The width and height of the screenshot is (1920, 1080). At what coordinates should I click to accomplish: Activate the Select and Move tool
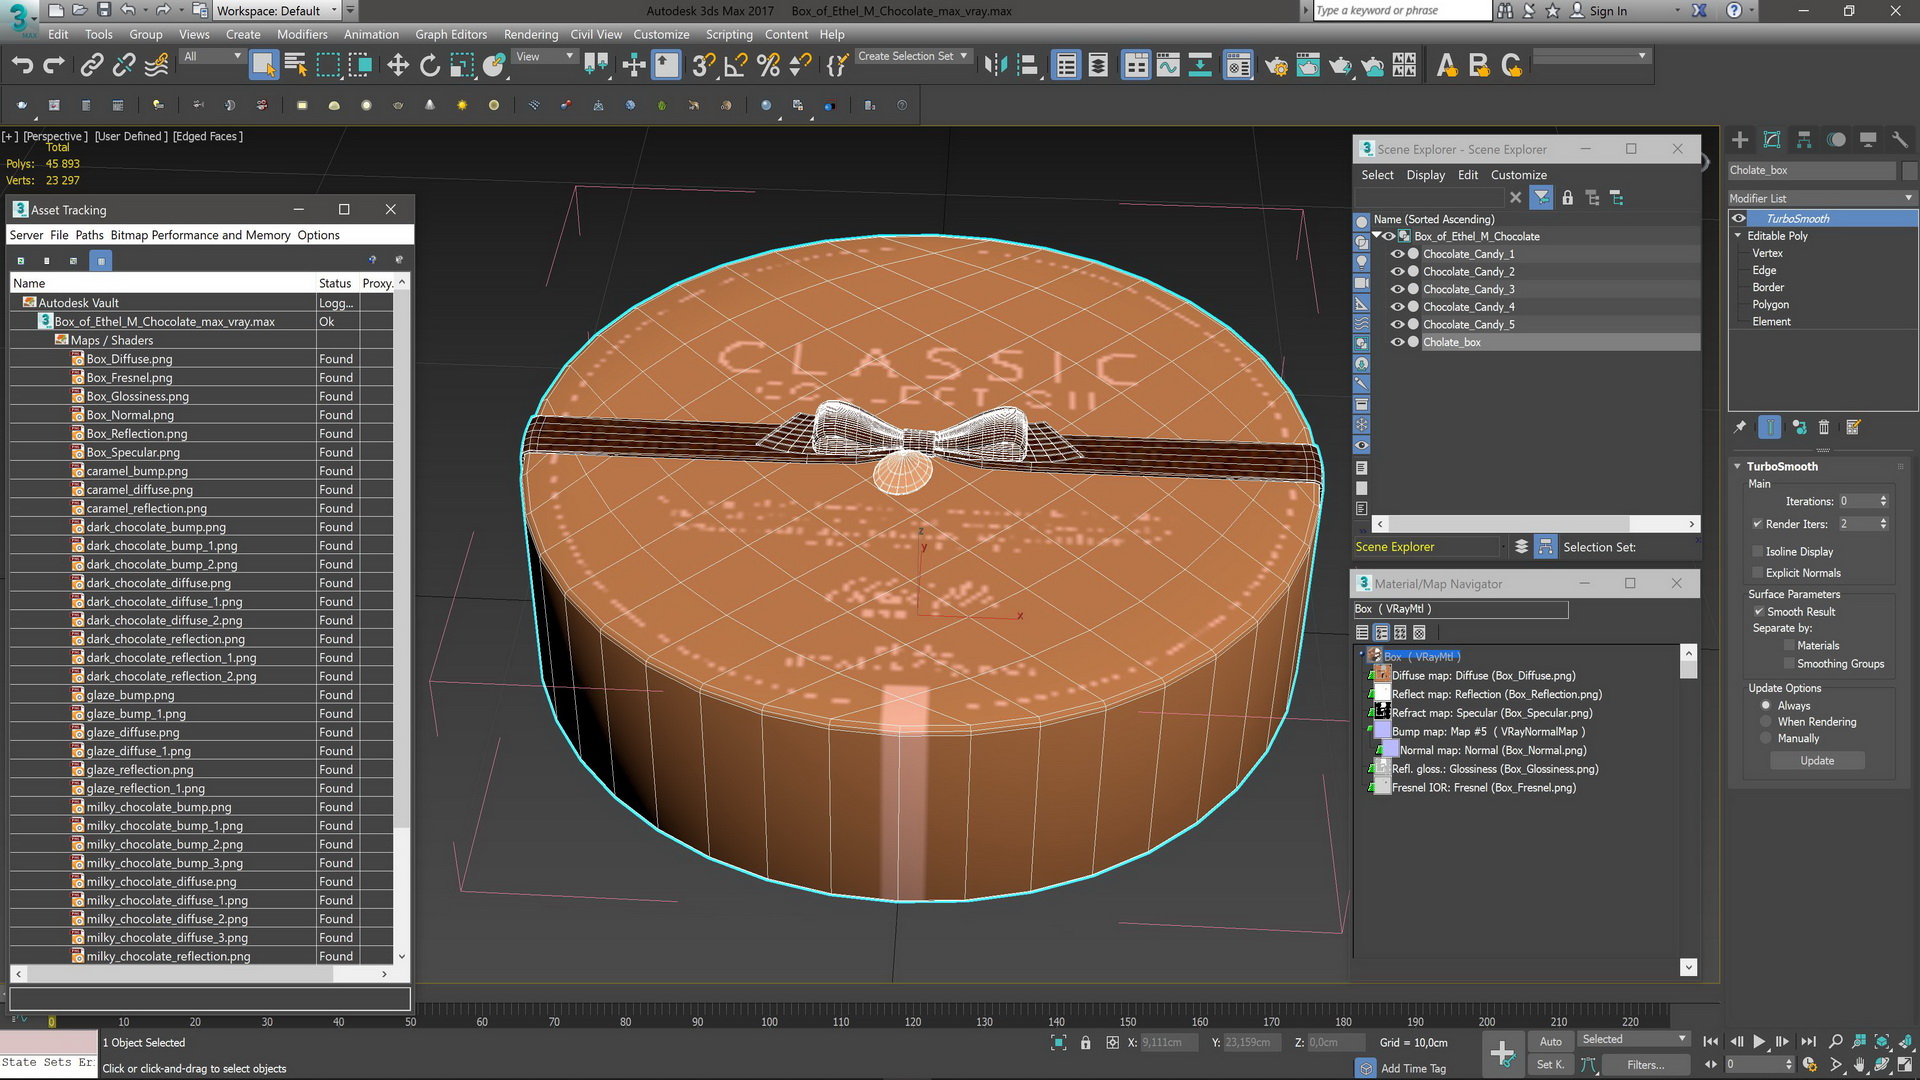(398, 66)
